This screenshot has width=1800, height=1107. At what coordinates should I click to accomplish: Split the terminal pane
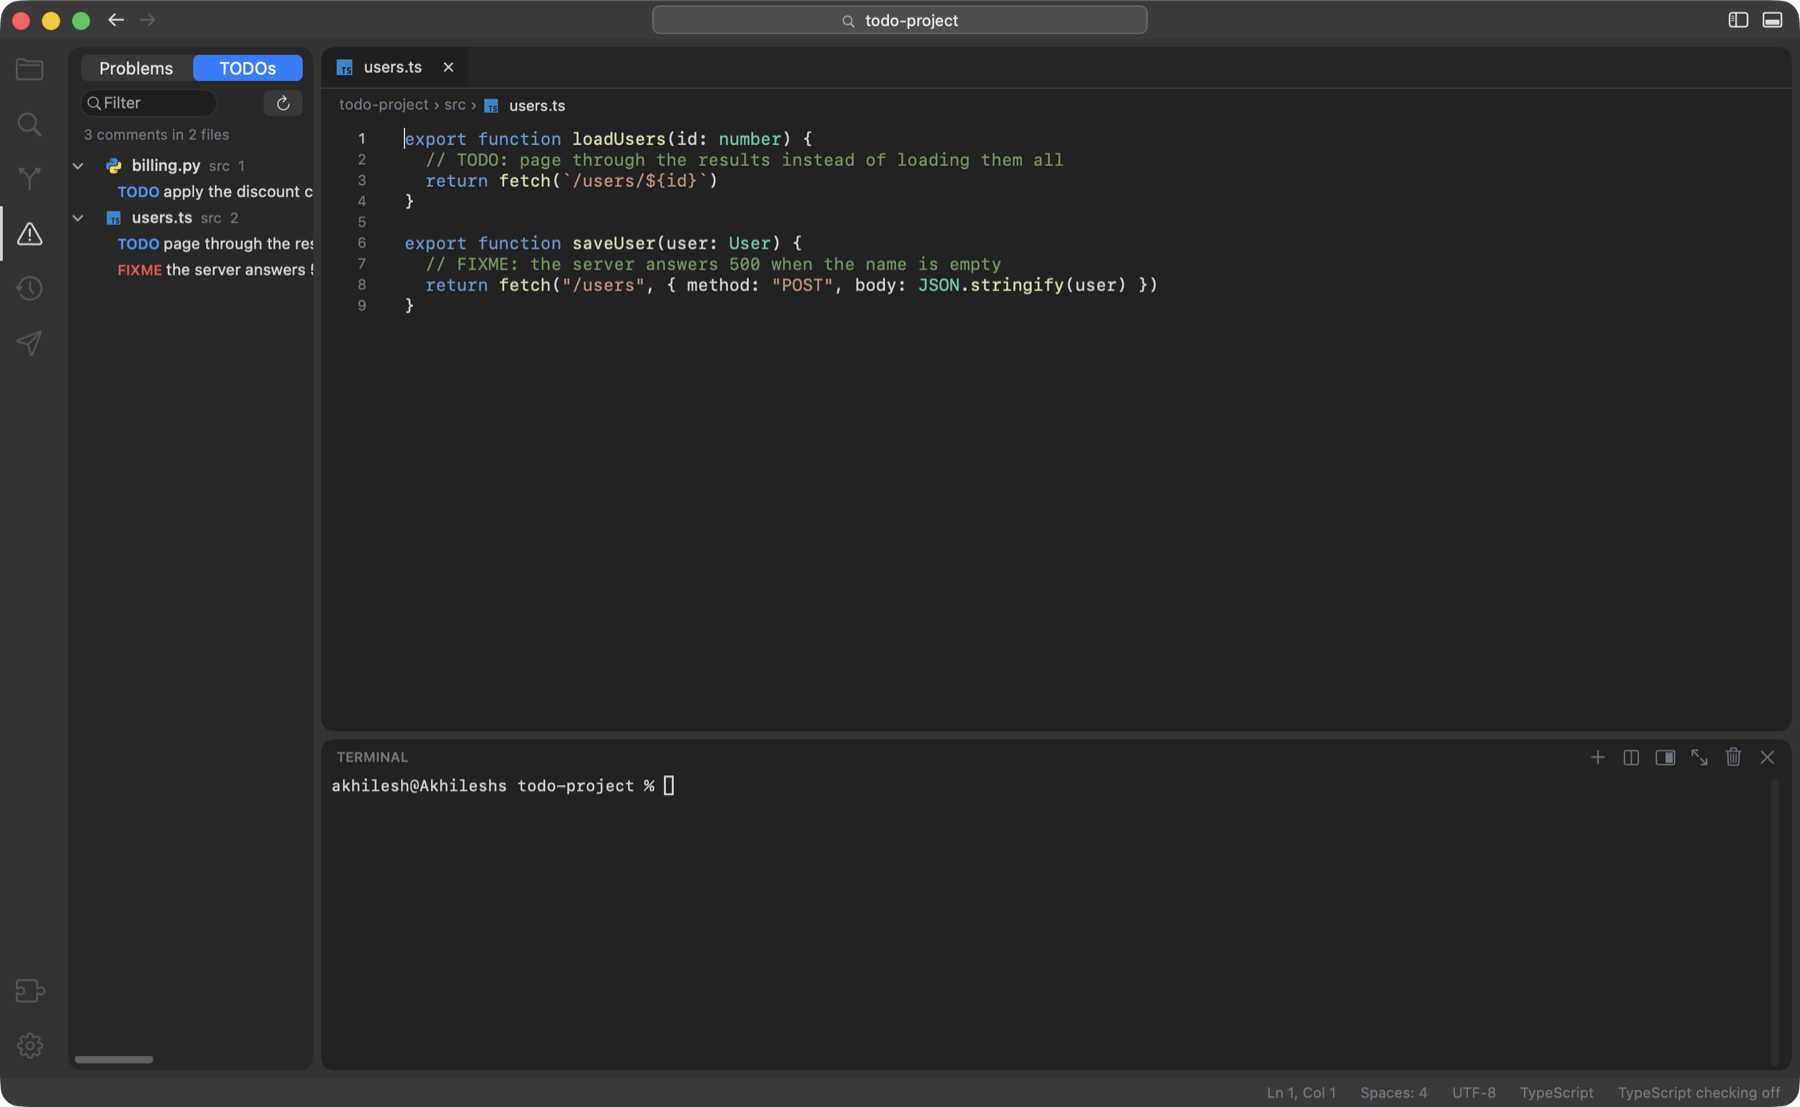(x=1631, y=757)
